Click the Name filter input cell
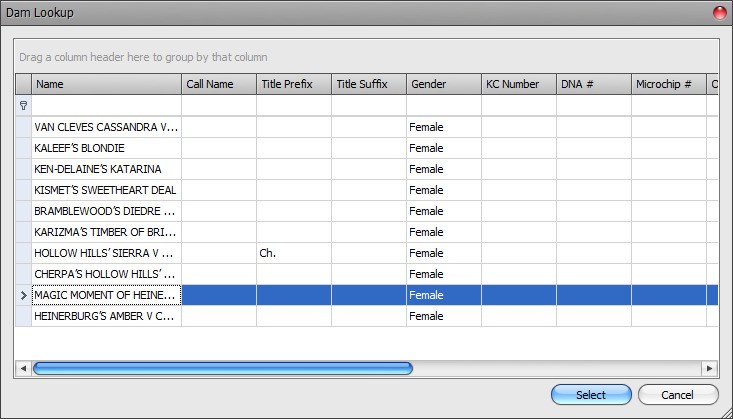This screenshot has width=733, height=419. click(x=106, y=106)
